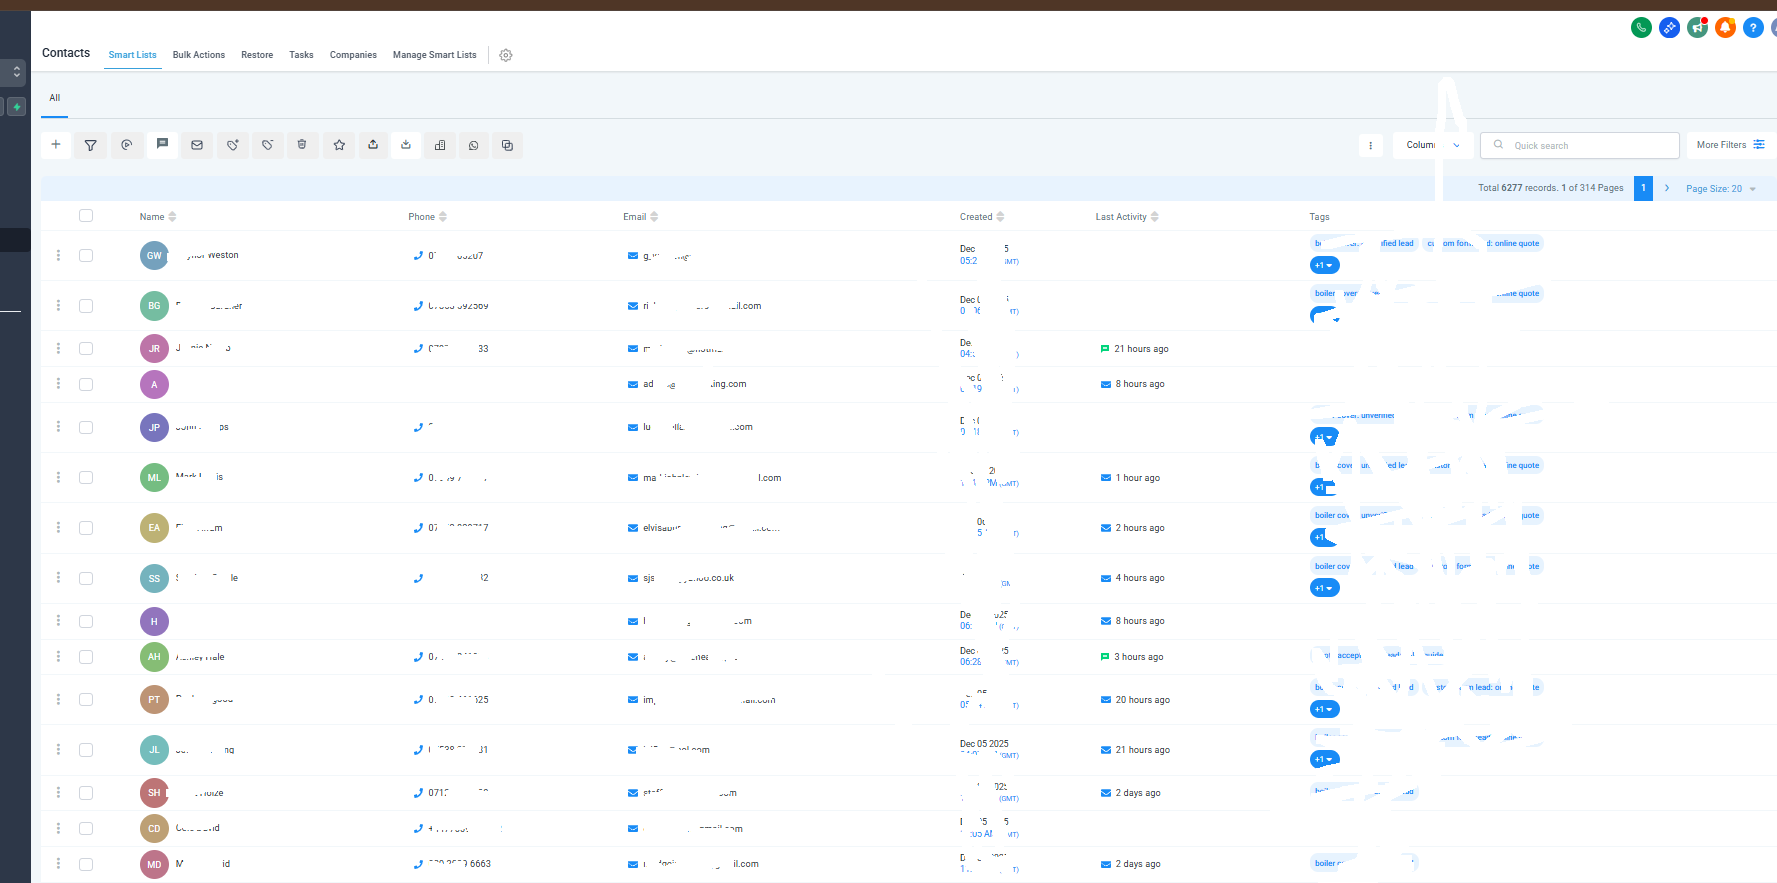The width and height of the screenshot is (1777, 883).
Task: Open the funnel filter icon
Action: coord(91,145)
